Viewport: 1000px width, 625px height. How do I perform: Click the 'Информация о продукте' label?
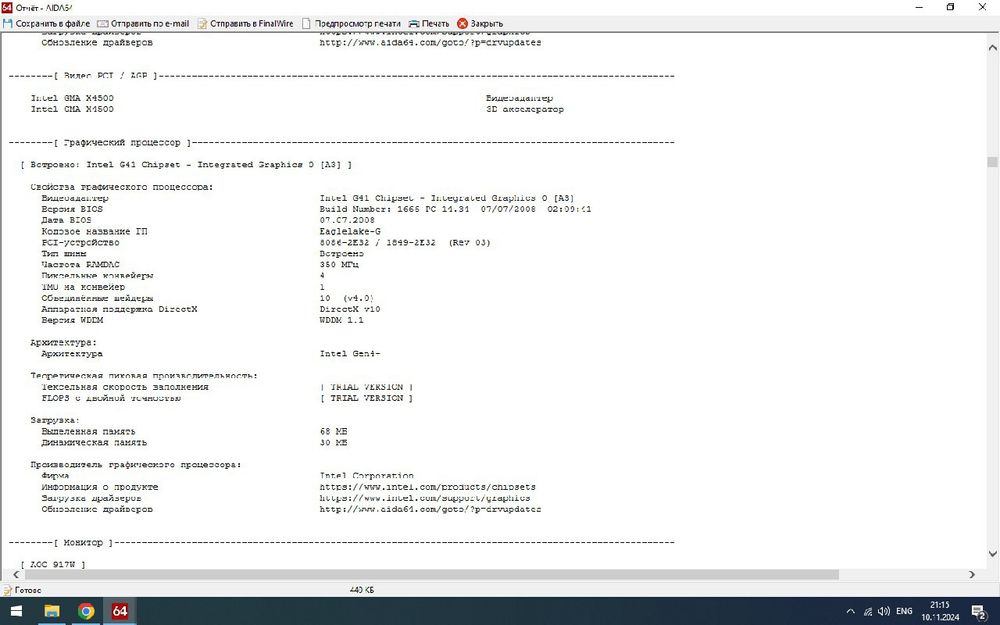point(99,487)
